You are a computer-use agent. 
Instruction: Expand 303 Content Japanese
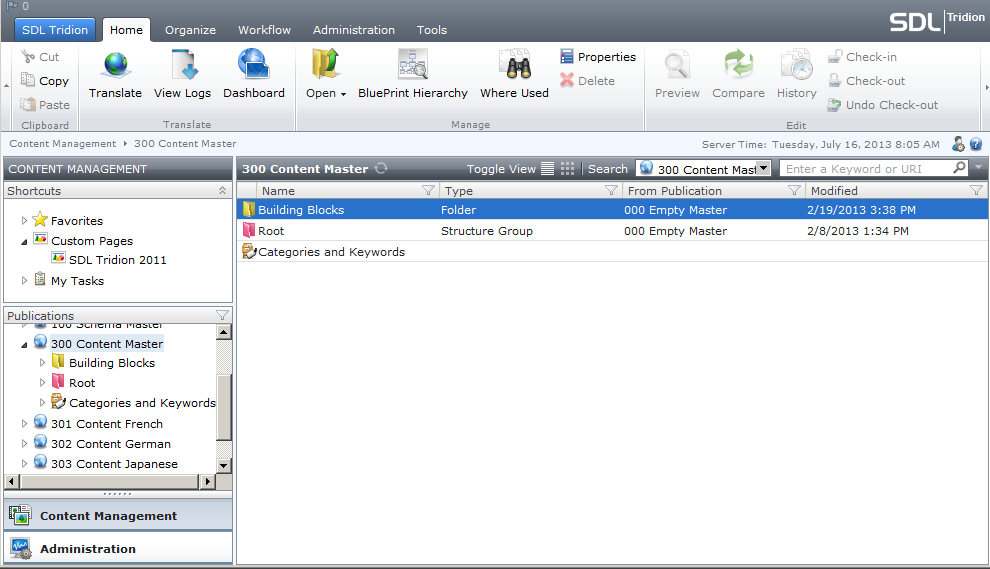click(x=24, y=464)
